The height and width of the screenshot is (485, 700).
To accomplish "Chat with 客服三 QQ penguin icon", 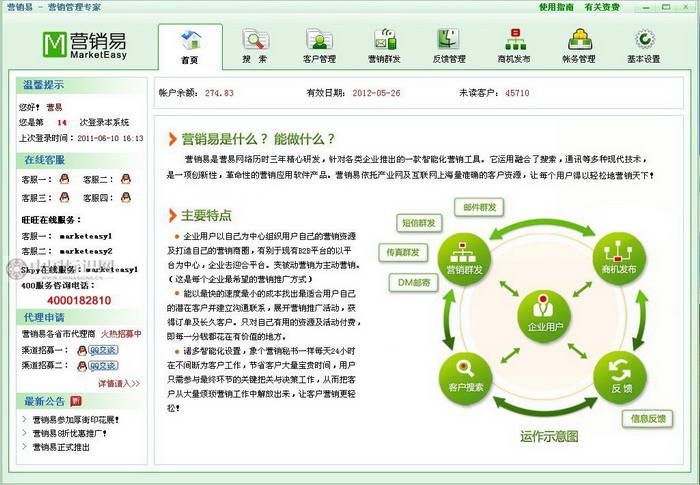I will (64, 197).
